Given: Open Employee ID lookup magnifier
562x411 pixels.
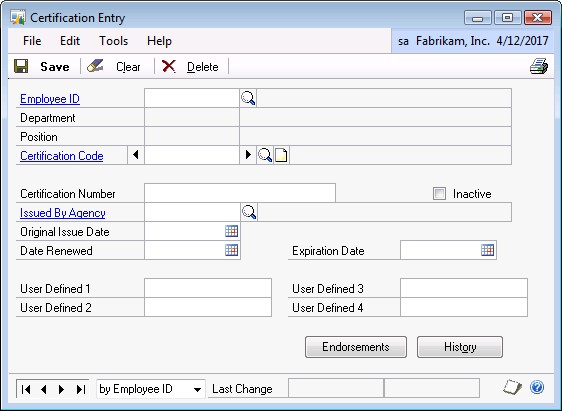Looking at the screenshot, I should click(x=248, y=98).
